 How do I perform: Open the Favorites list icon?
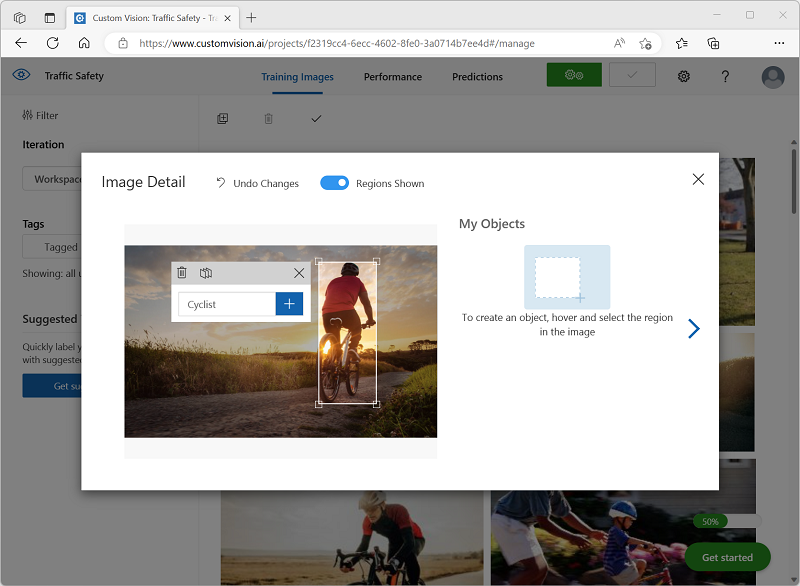click(x=682, y=43)
